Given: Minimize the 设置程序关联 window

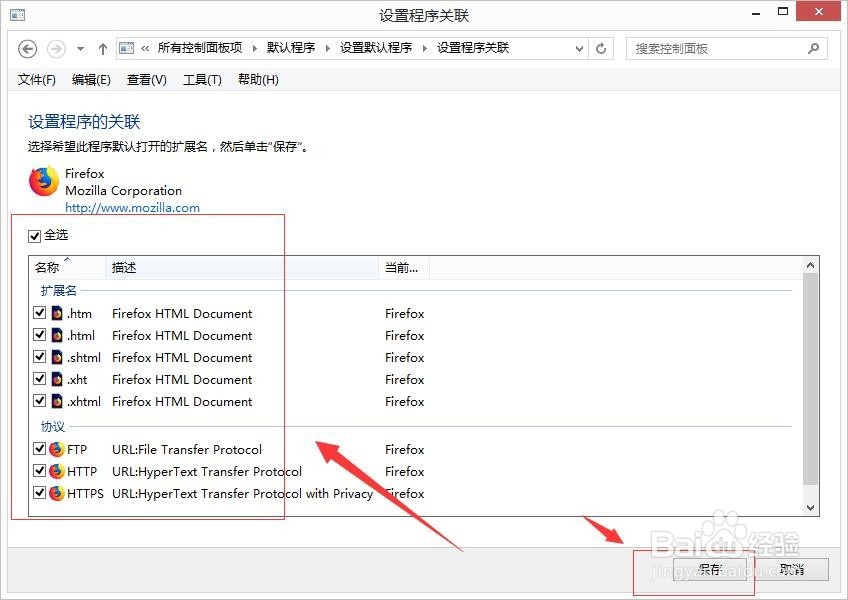Looking at the screenshot, I should pyautogui.click(x=756, y=13).
